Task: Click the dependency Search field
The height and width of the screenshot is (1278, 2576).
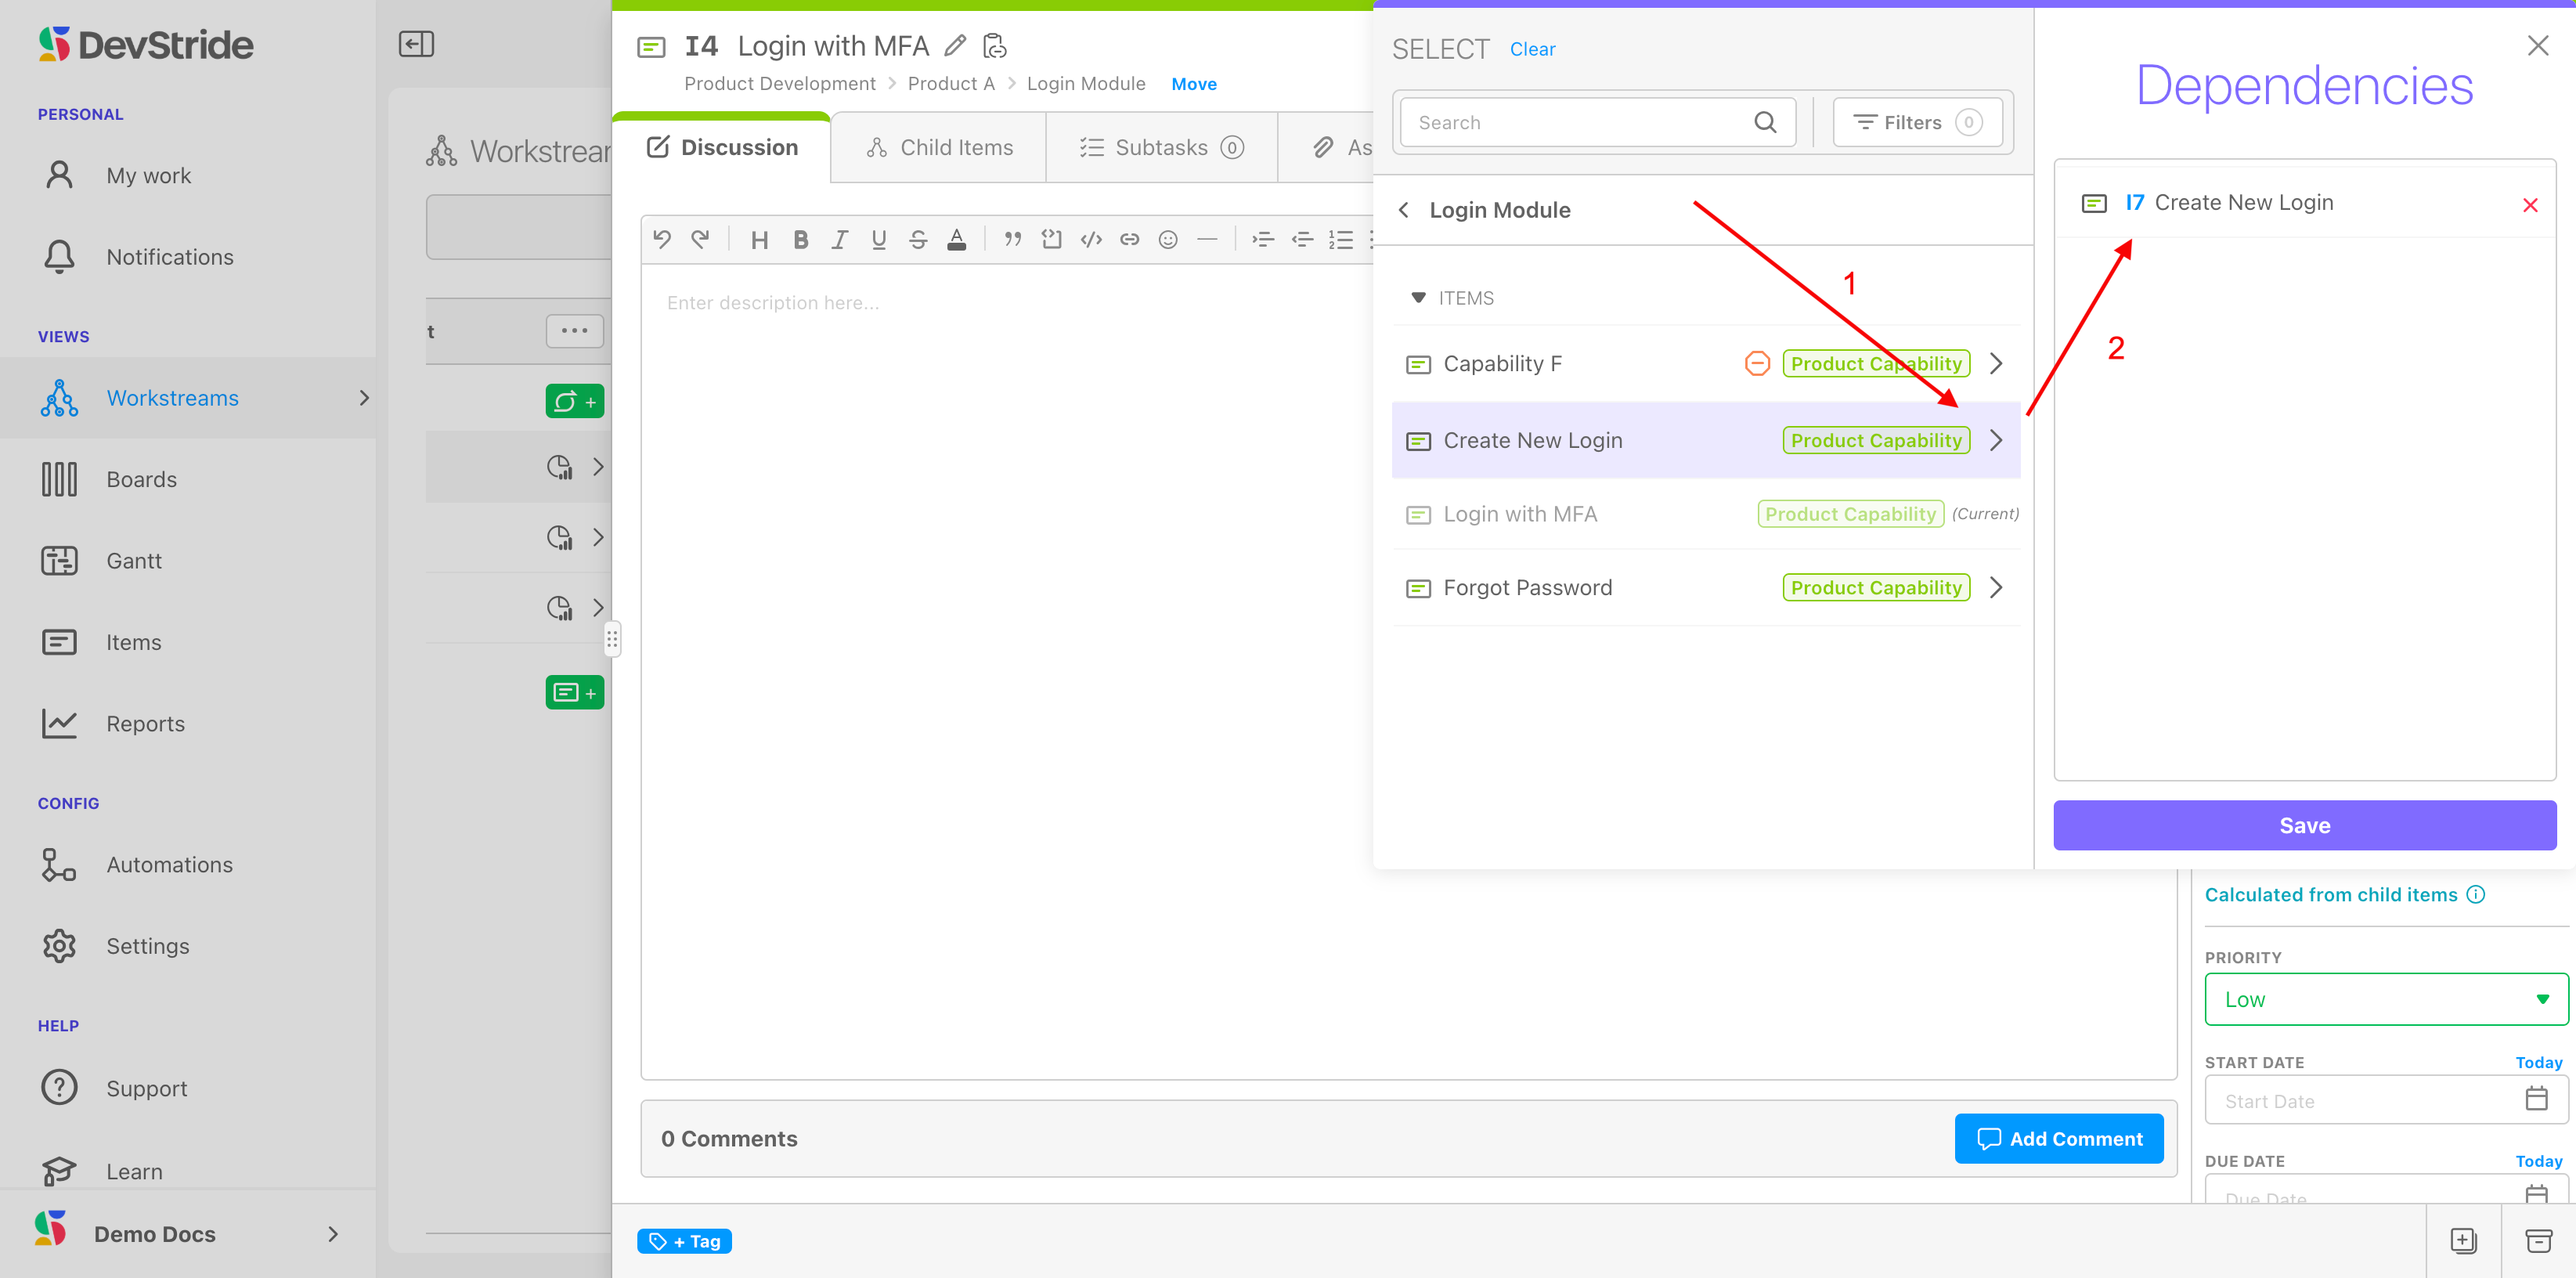Action: coord(1580,123)
